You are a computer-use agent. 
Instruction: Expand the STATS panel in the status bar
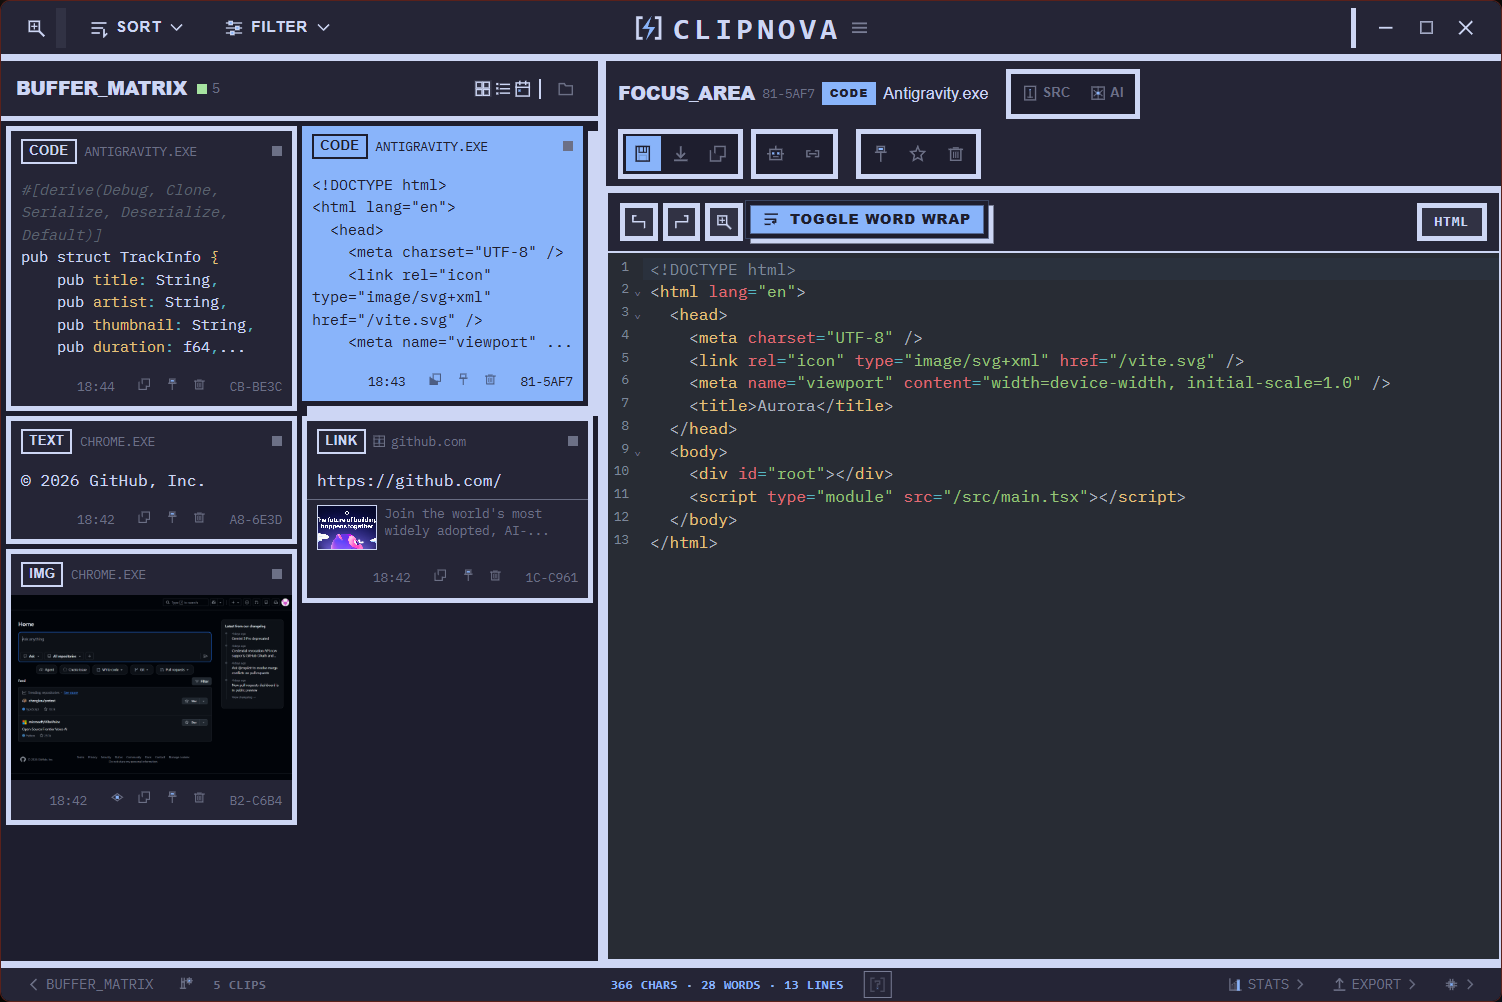tap(1267, 985)
